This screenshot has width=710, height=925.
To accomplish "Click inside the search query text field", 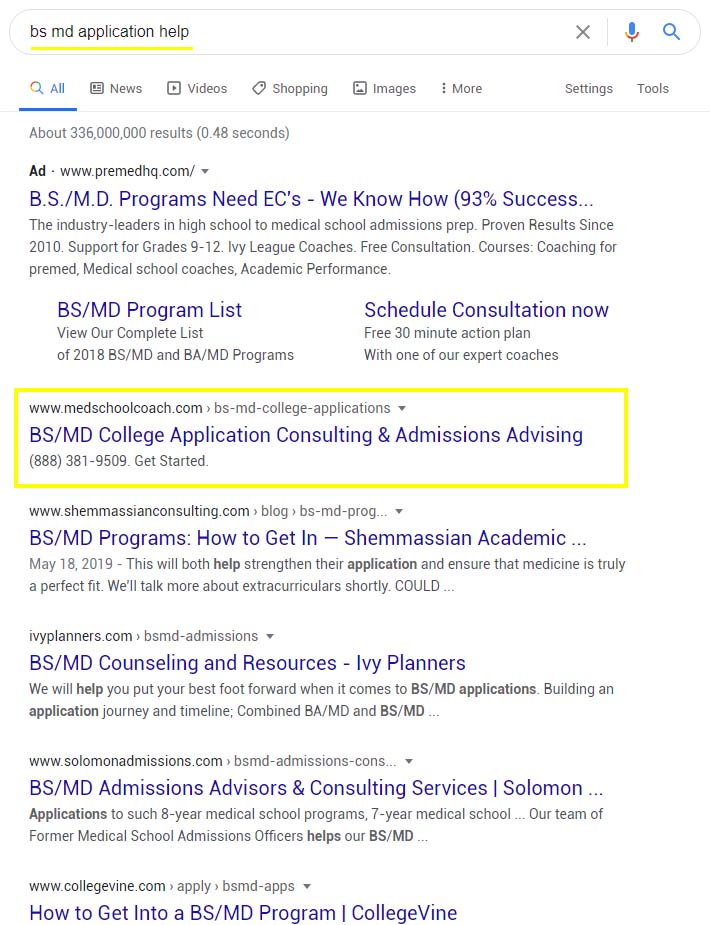I will click(295, 32).
